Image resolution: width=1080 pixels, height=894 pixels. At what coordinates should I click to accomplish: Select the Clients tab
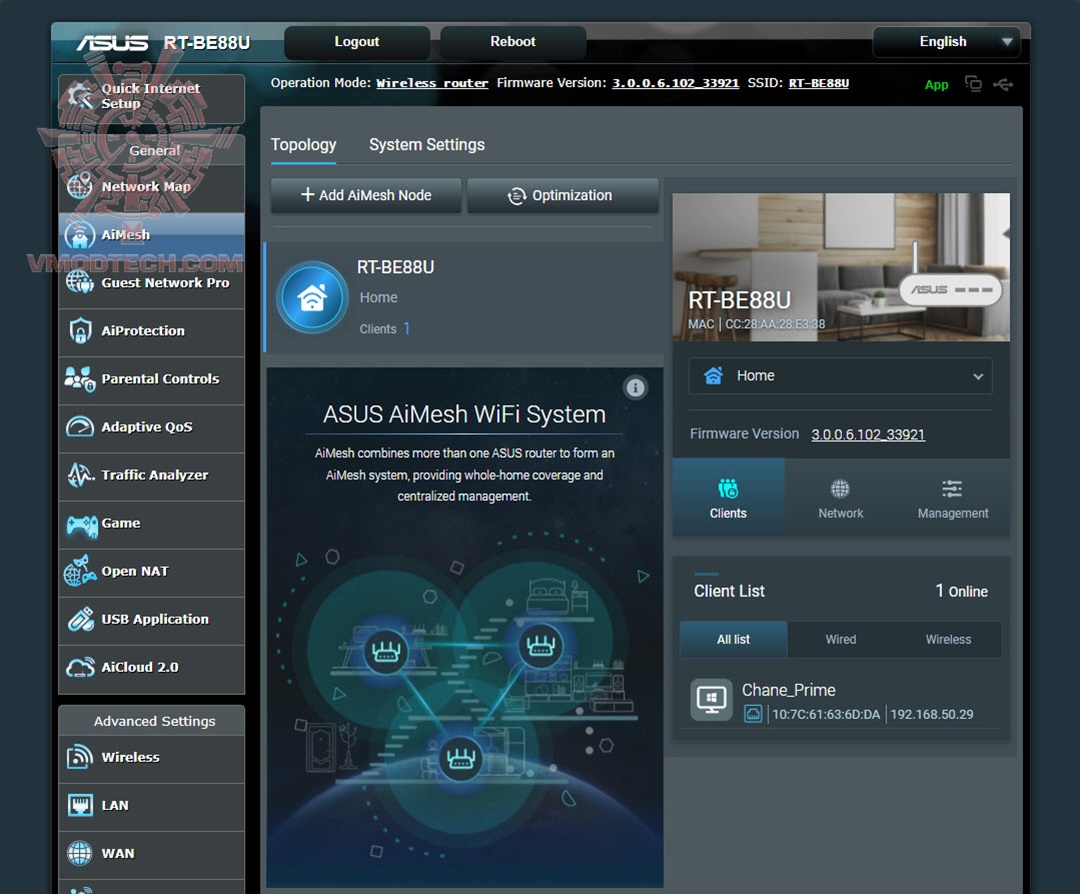pos(728,497)
